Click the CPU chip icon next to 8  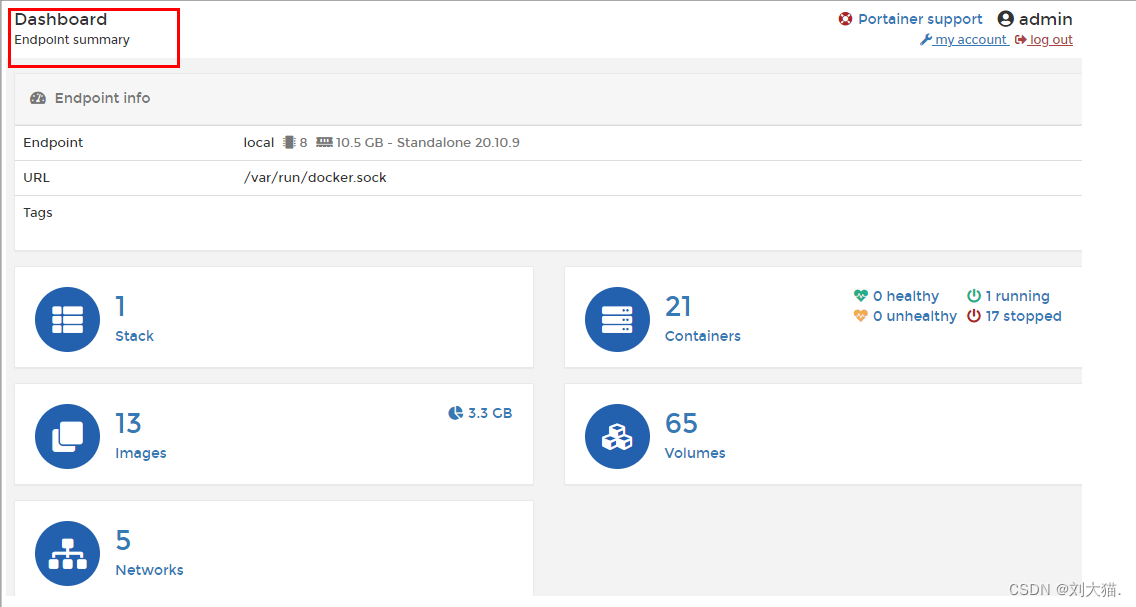point(289,143)
